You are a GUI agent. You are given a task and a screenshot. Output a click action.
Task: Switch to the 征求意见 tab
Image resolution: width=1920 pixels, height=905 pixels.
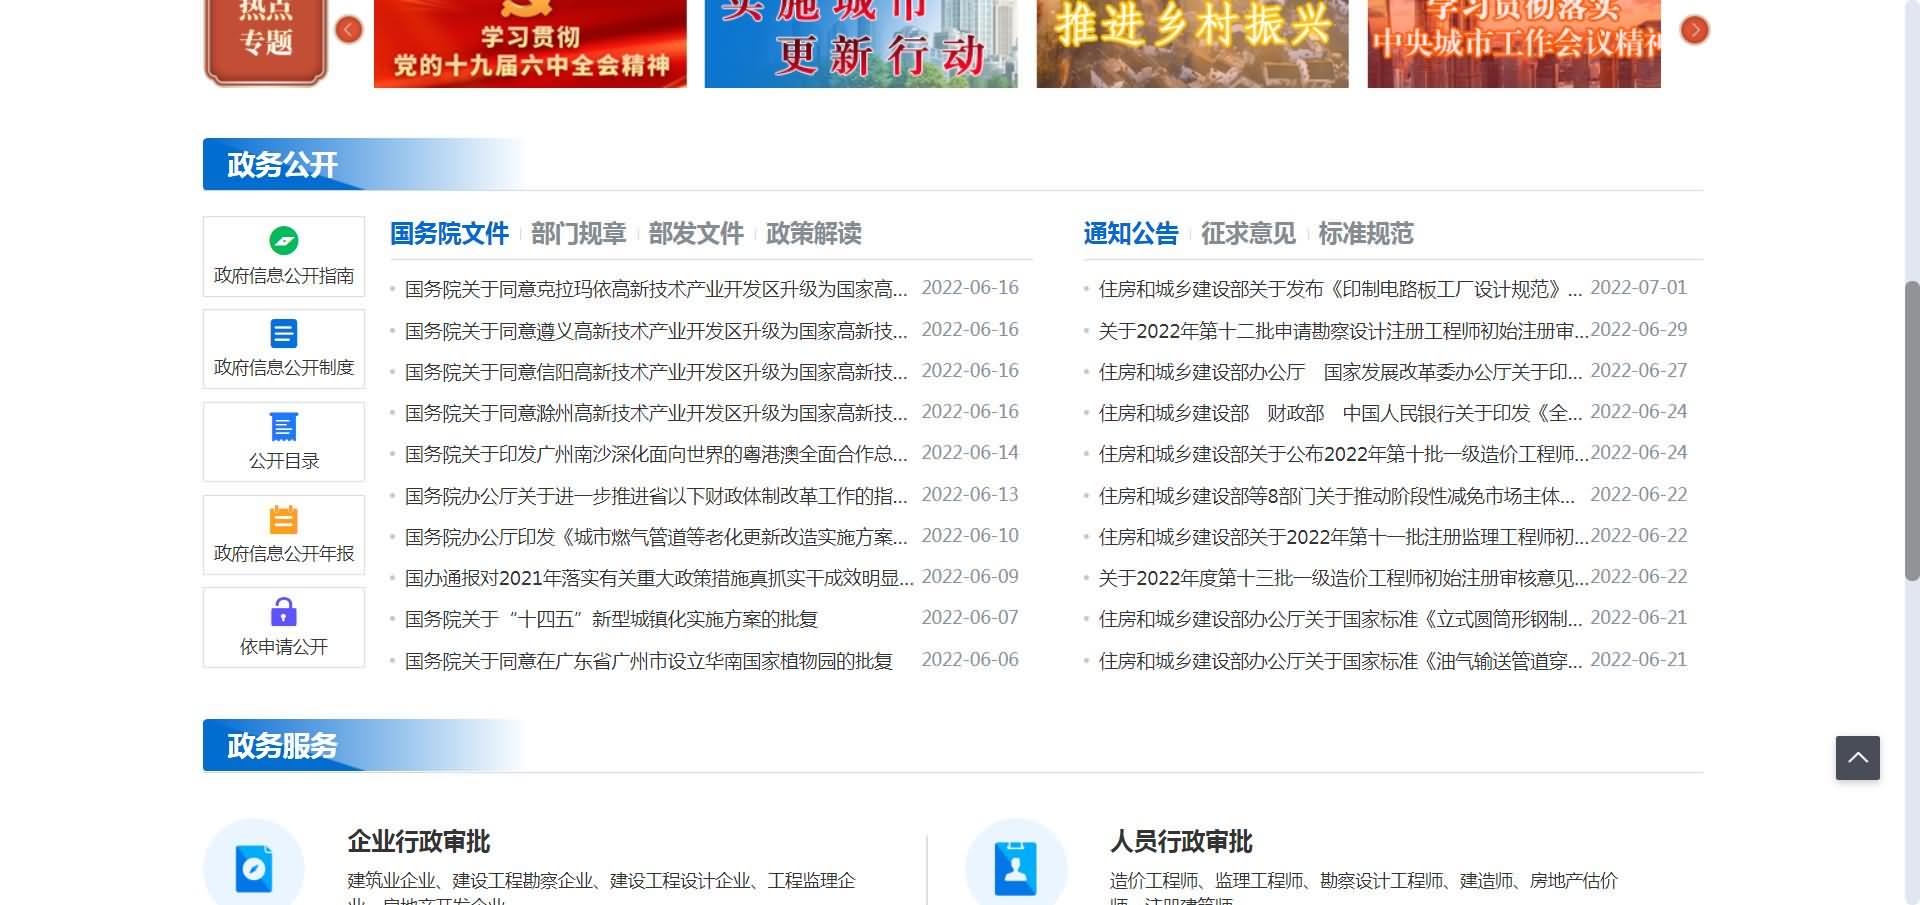point(1248,234)
